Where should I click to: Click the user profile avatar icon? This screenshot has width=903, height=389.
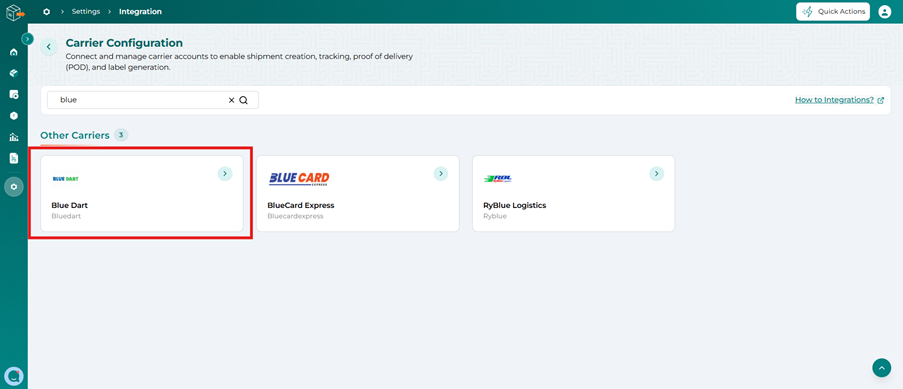click(885, 12)
